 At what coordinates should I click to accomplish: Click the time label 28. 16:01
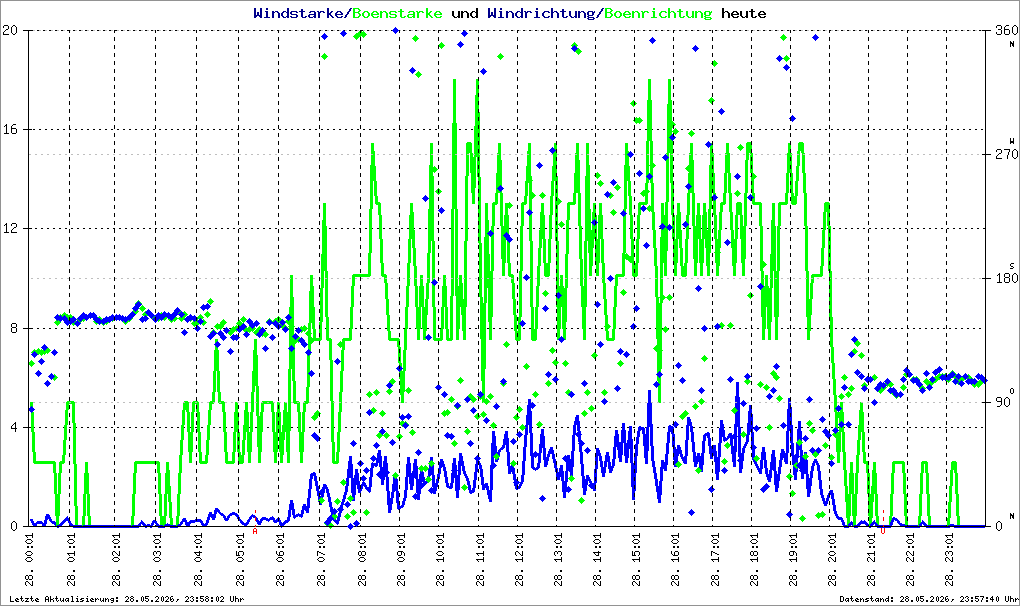click(x=677, y=560)
